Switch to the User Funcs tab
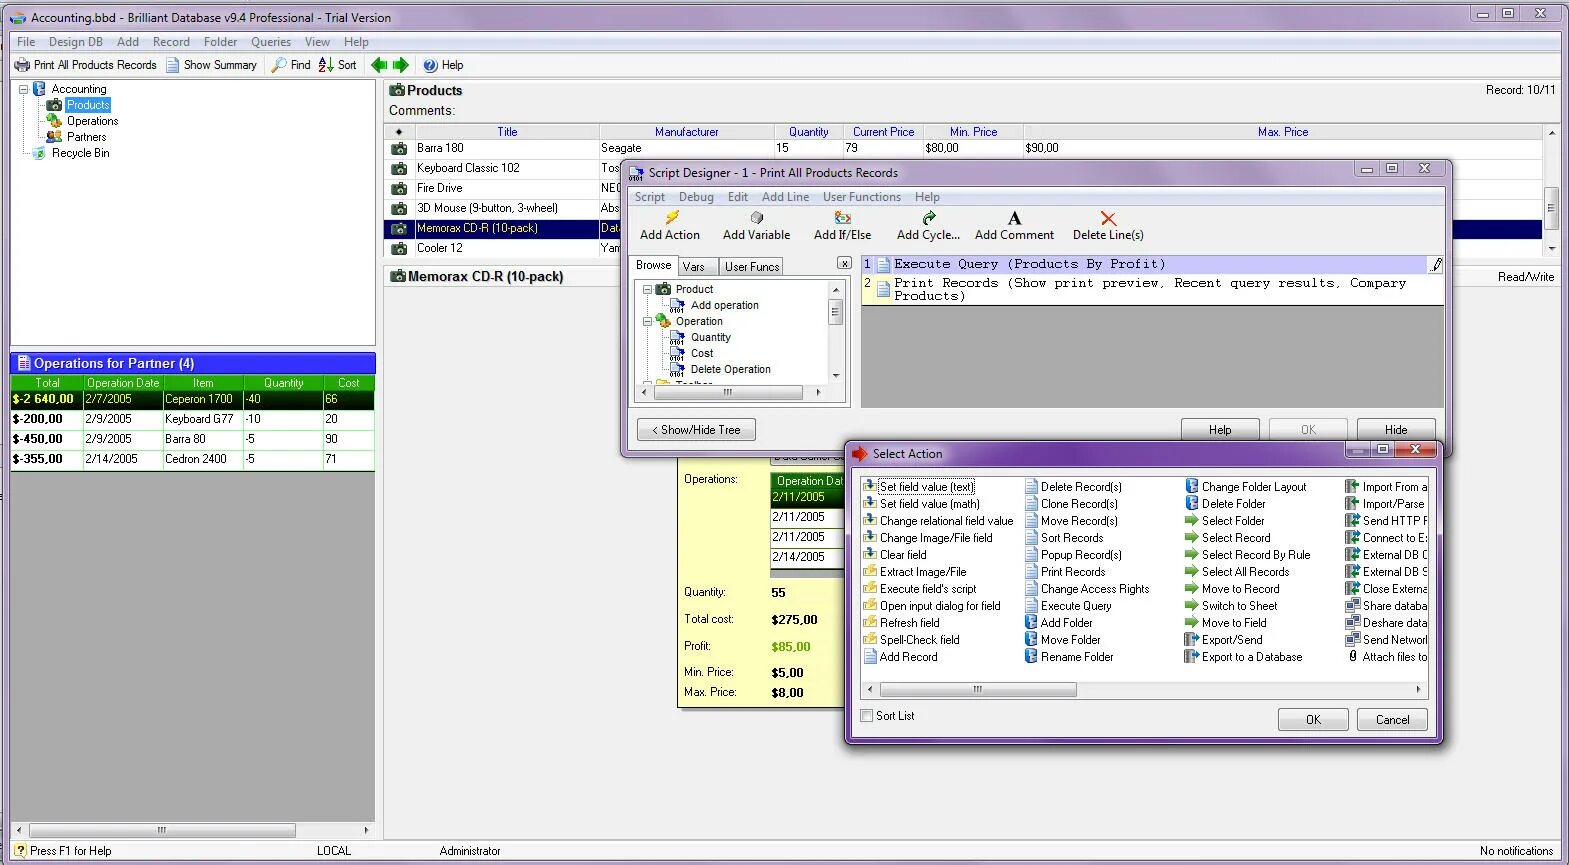 click(752, 267)
